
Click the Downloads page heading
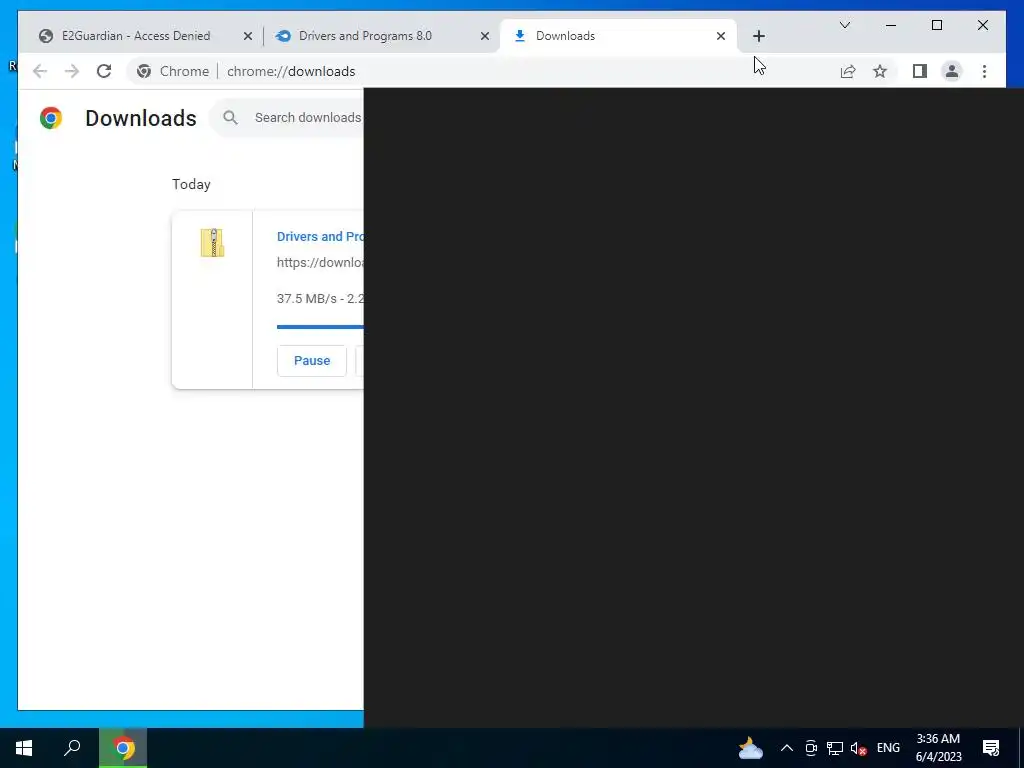(141, 118)
